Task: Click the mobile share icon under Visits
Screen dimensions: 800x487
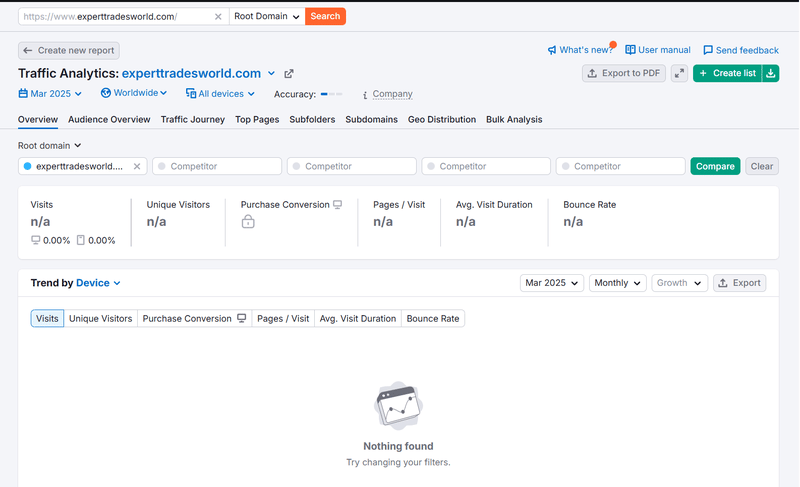Action: click(x=81, y=240)
